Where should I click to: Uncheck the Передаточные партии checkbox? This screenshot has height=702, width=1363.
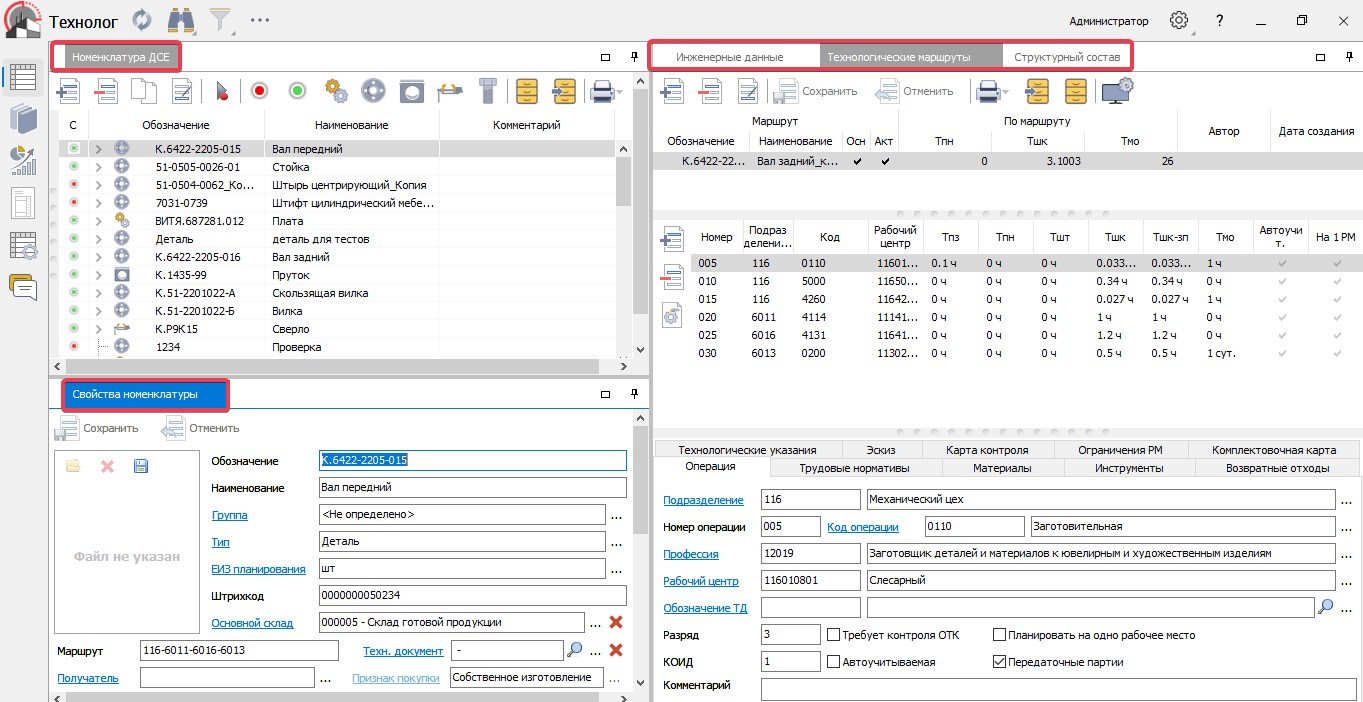[x=998, y=662]
